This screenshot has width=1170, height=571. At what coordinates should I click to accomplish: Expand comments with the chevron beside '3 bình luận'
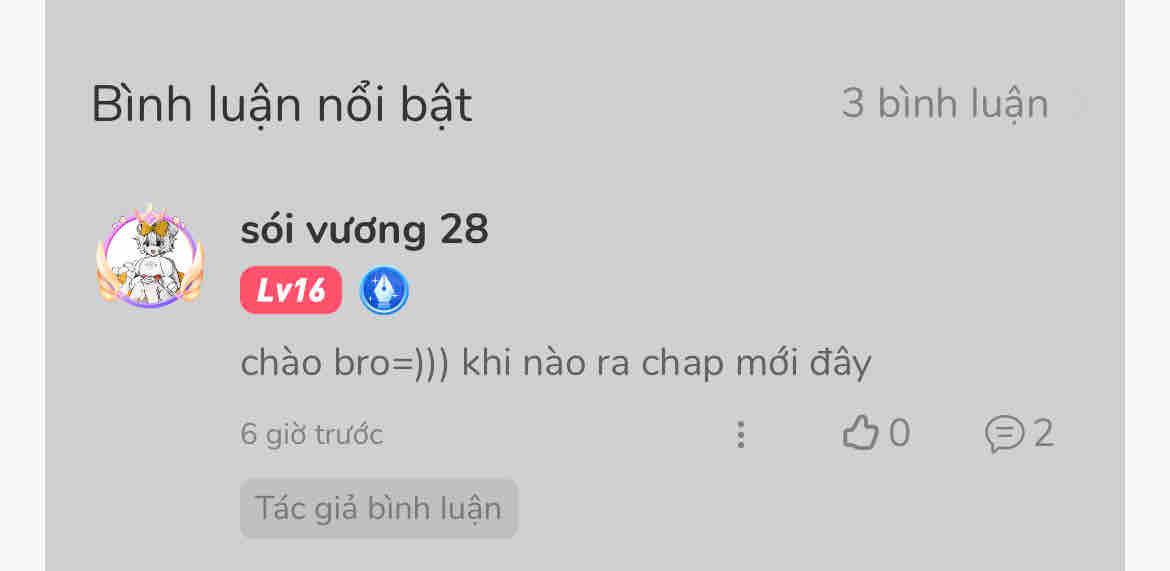click(x=1079, y=104)
